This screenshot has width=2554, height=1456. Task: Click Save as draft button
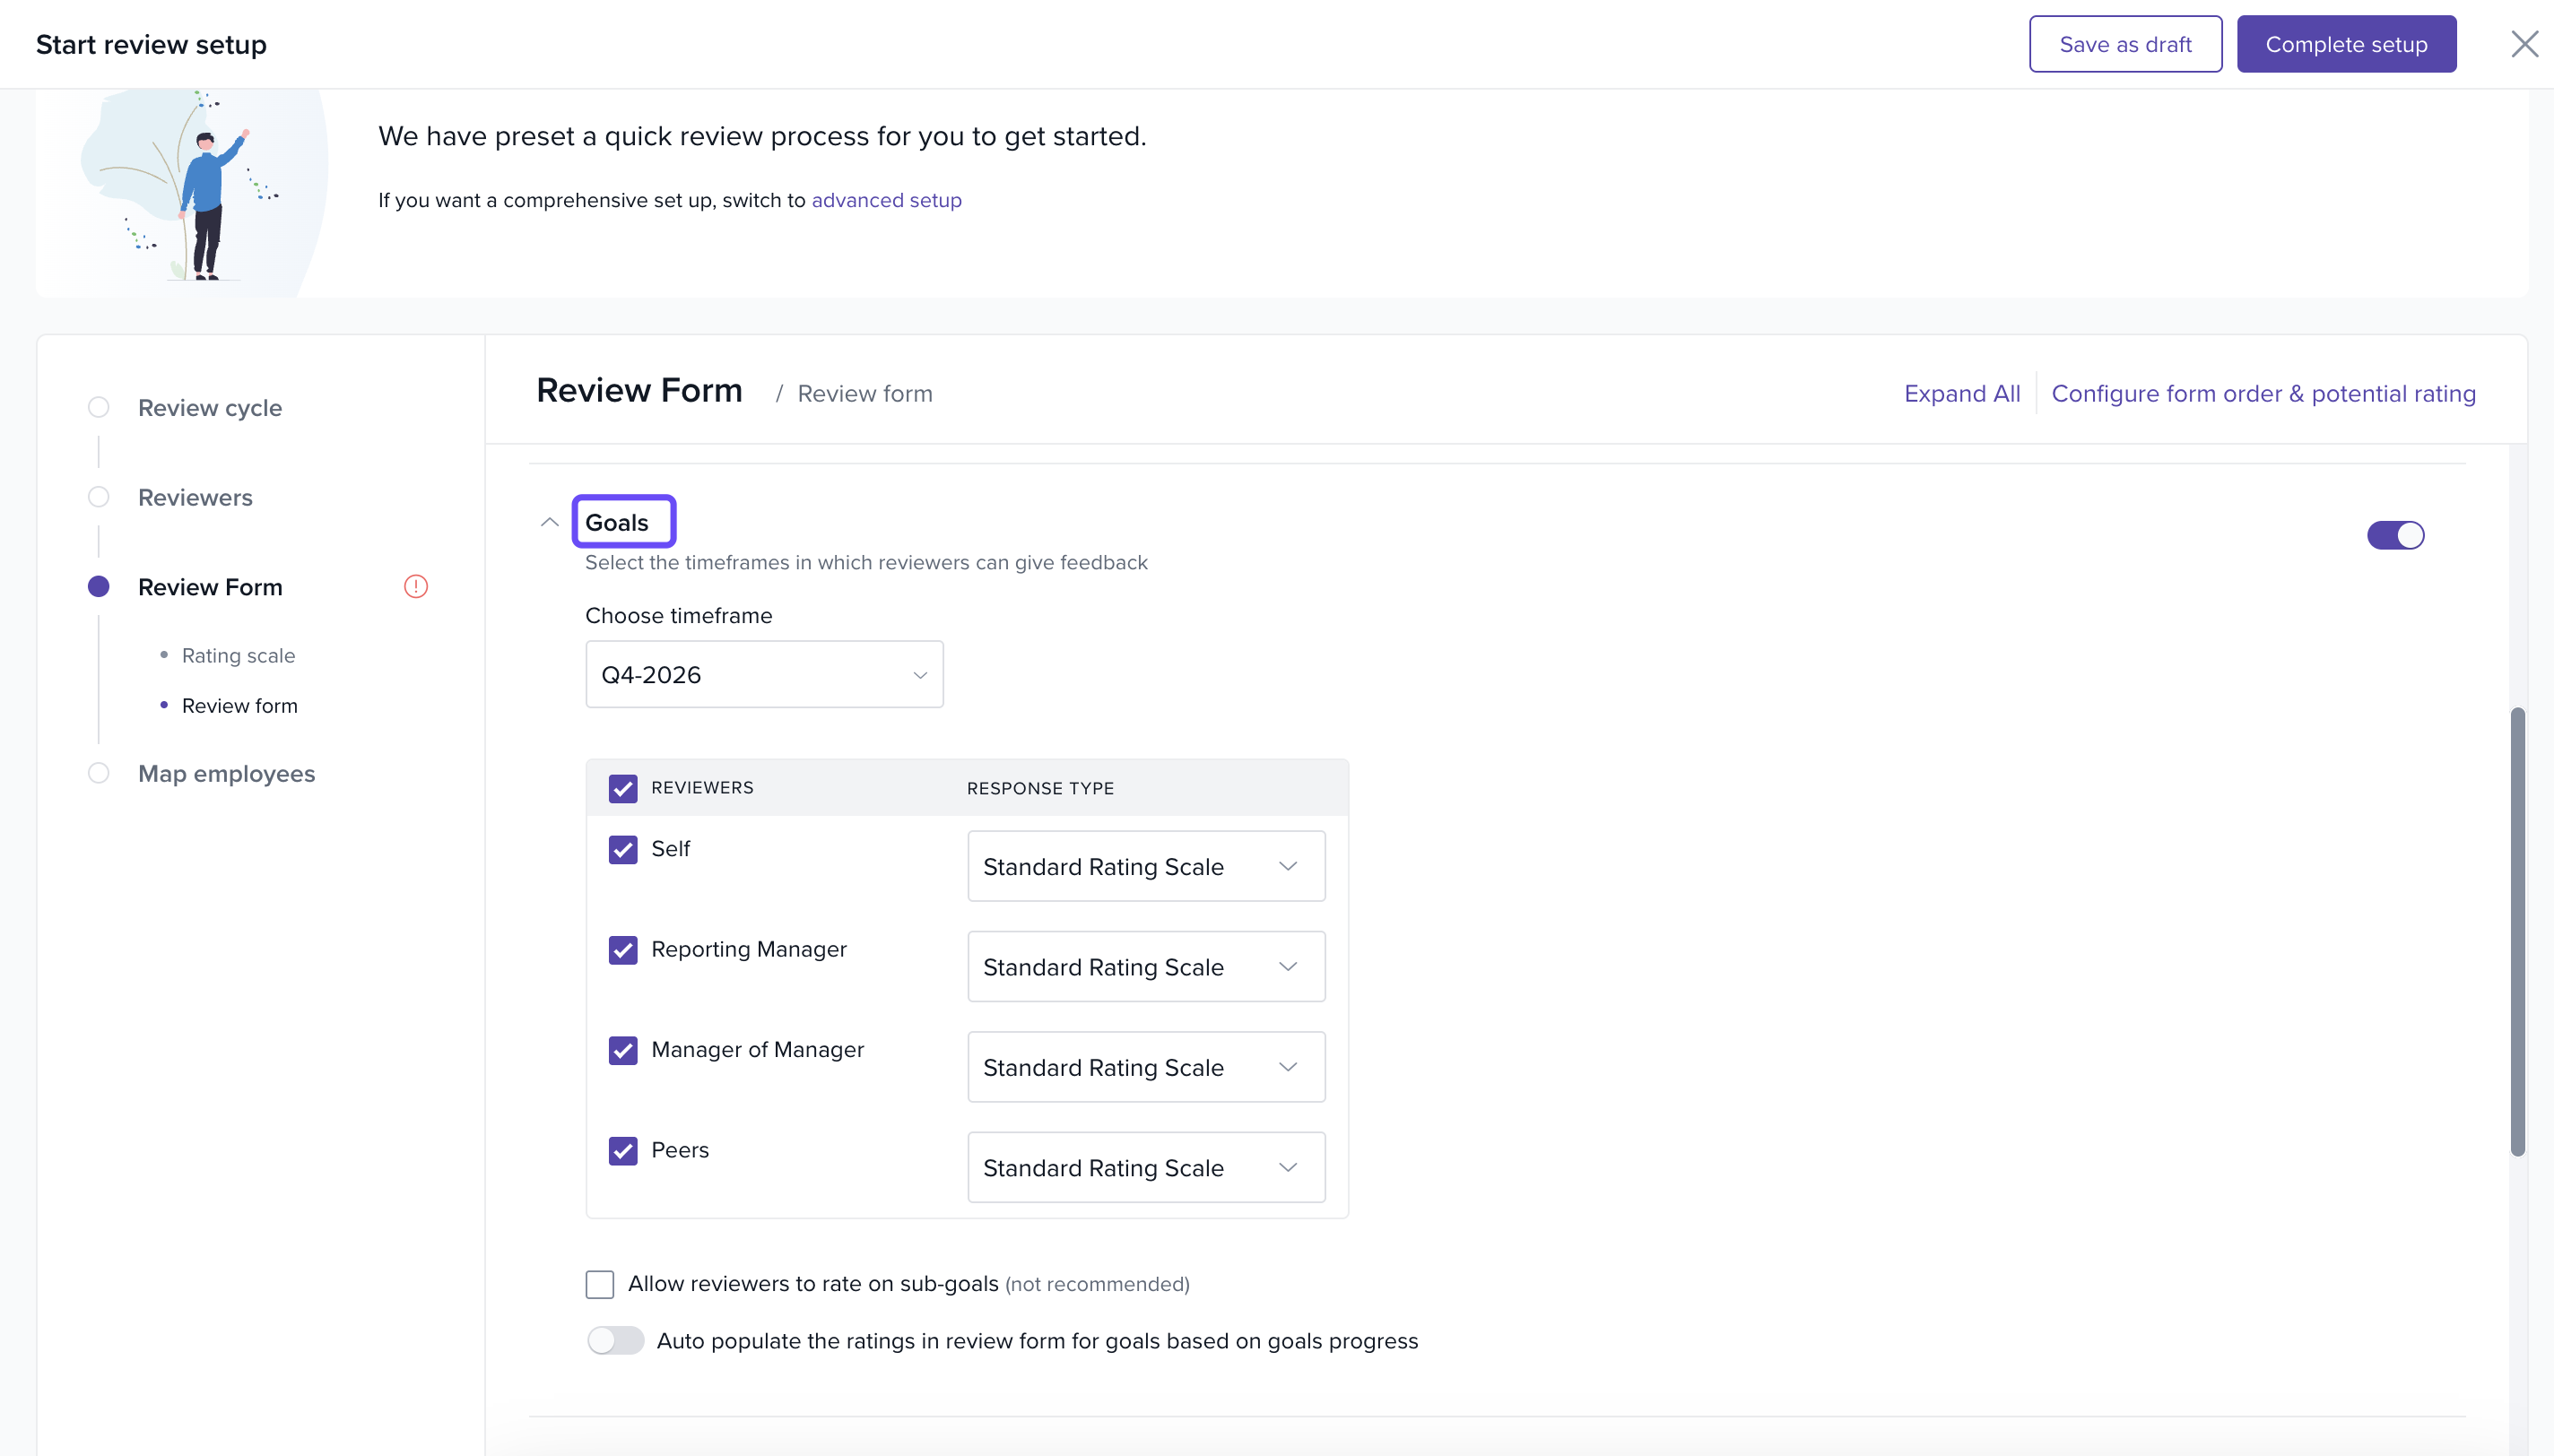tap(2125, 44)
